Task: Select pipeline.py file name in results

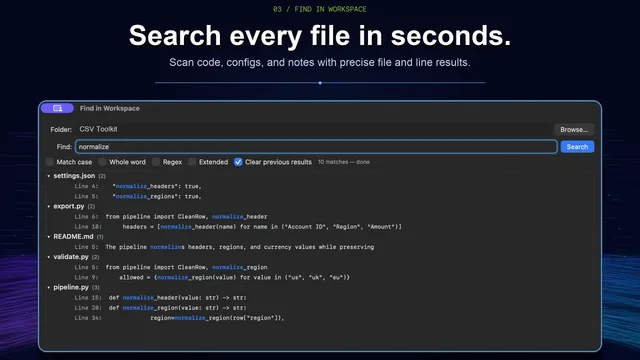Action: coord(71,287)
